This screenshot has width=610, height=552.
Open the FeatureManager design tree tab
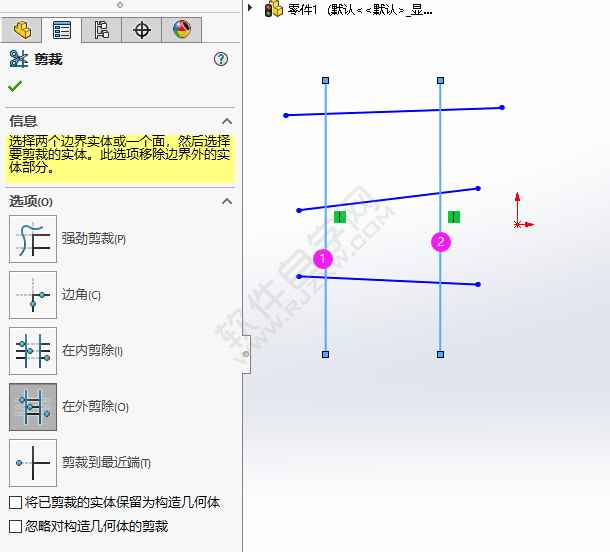point(22,30)
